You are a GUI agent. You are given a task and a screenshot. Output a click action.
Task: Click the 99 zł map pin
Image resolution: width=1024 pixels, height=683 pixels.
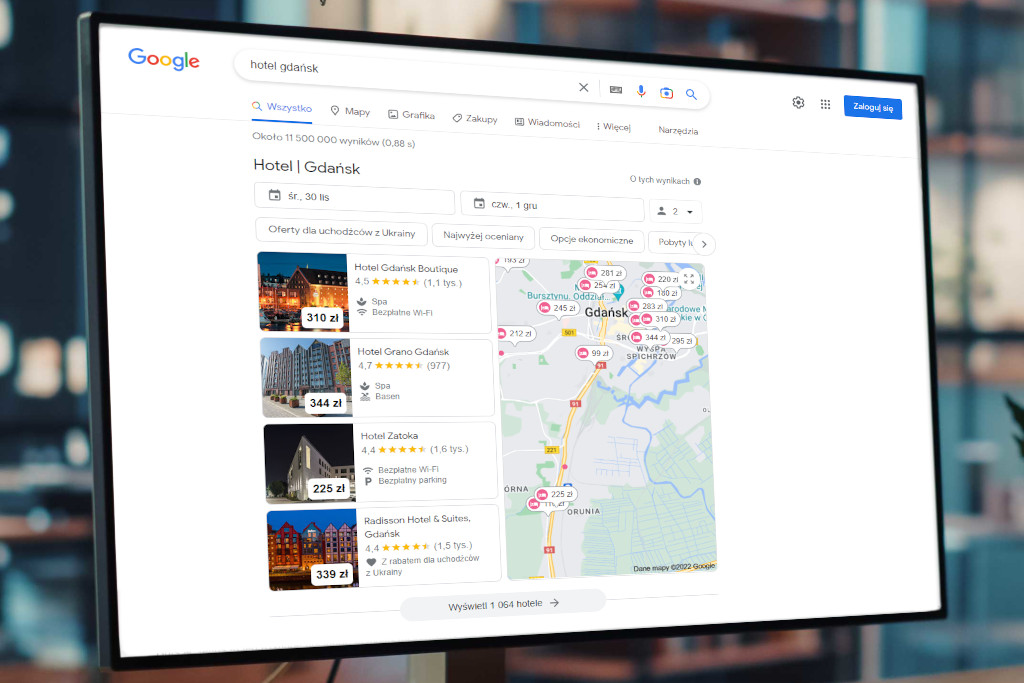(x=593, y=353)
